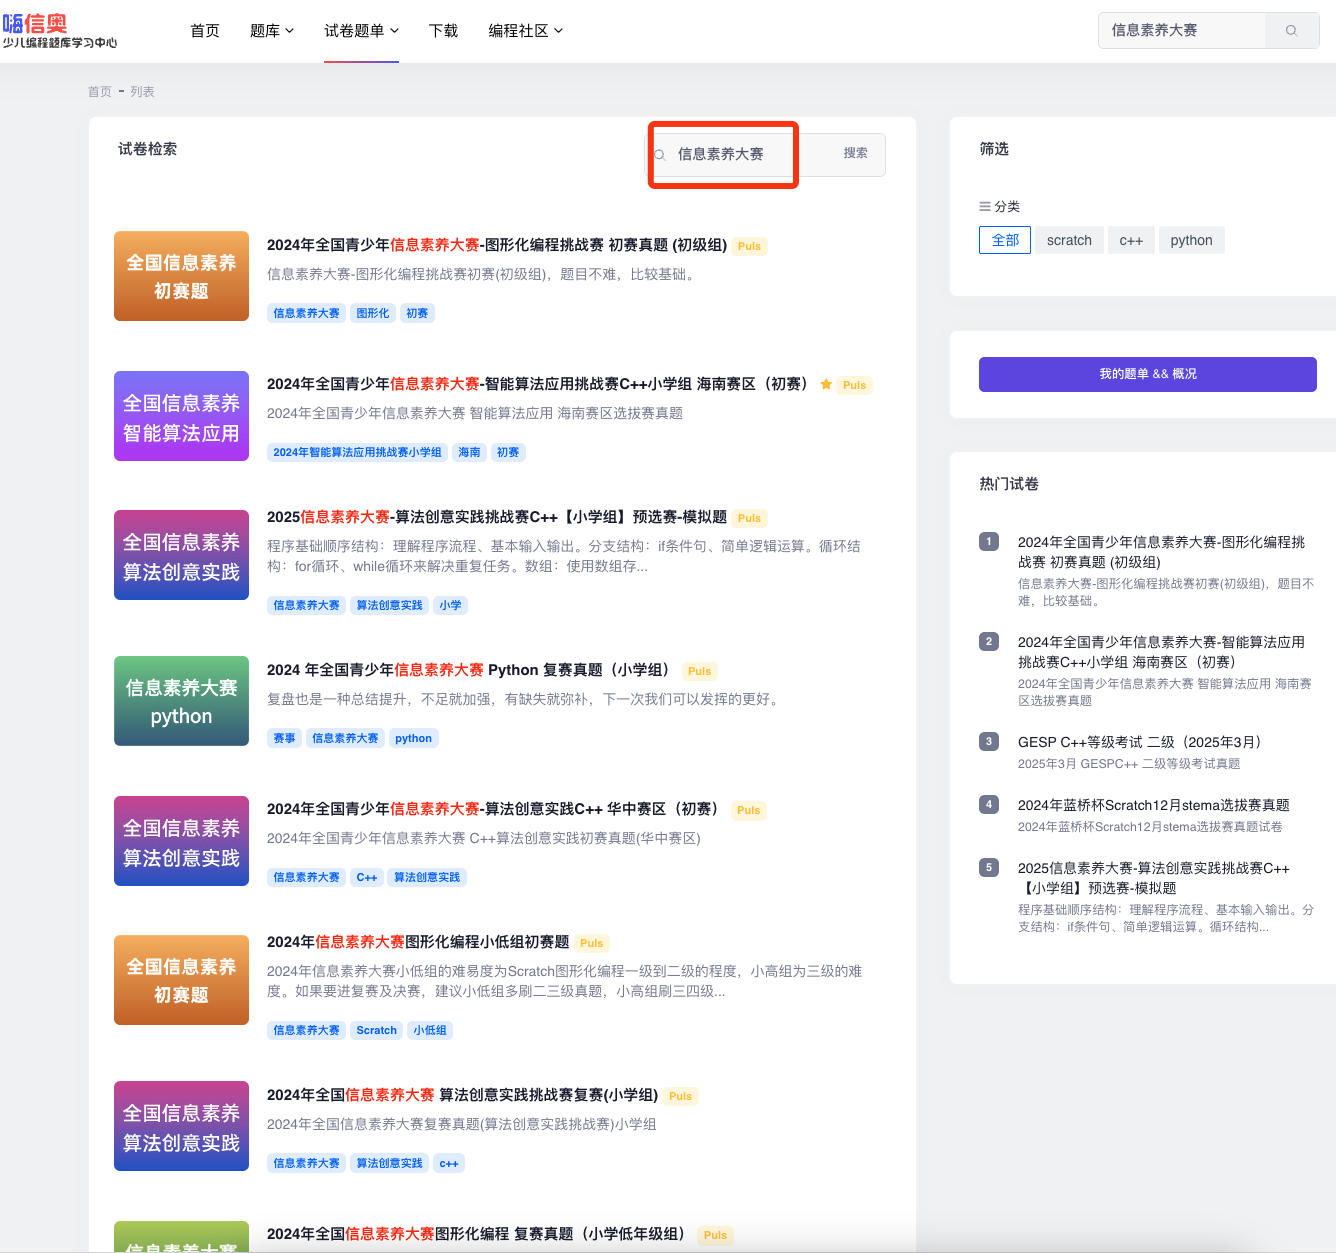Click the green 信息素养大赛 python thumbnail
The width and height of the screenshot is (1336, 1253).
point(181,701)
